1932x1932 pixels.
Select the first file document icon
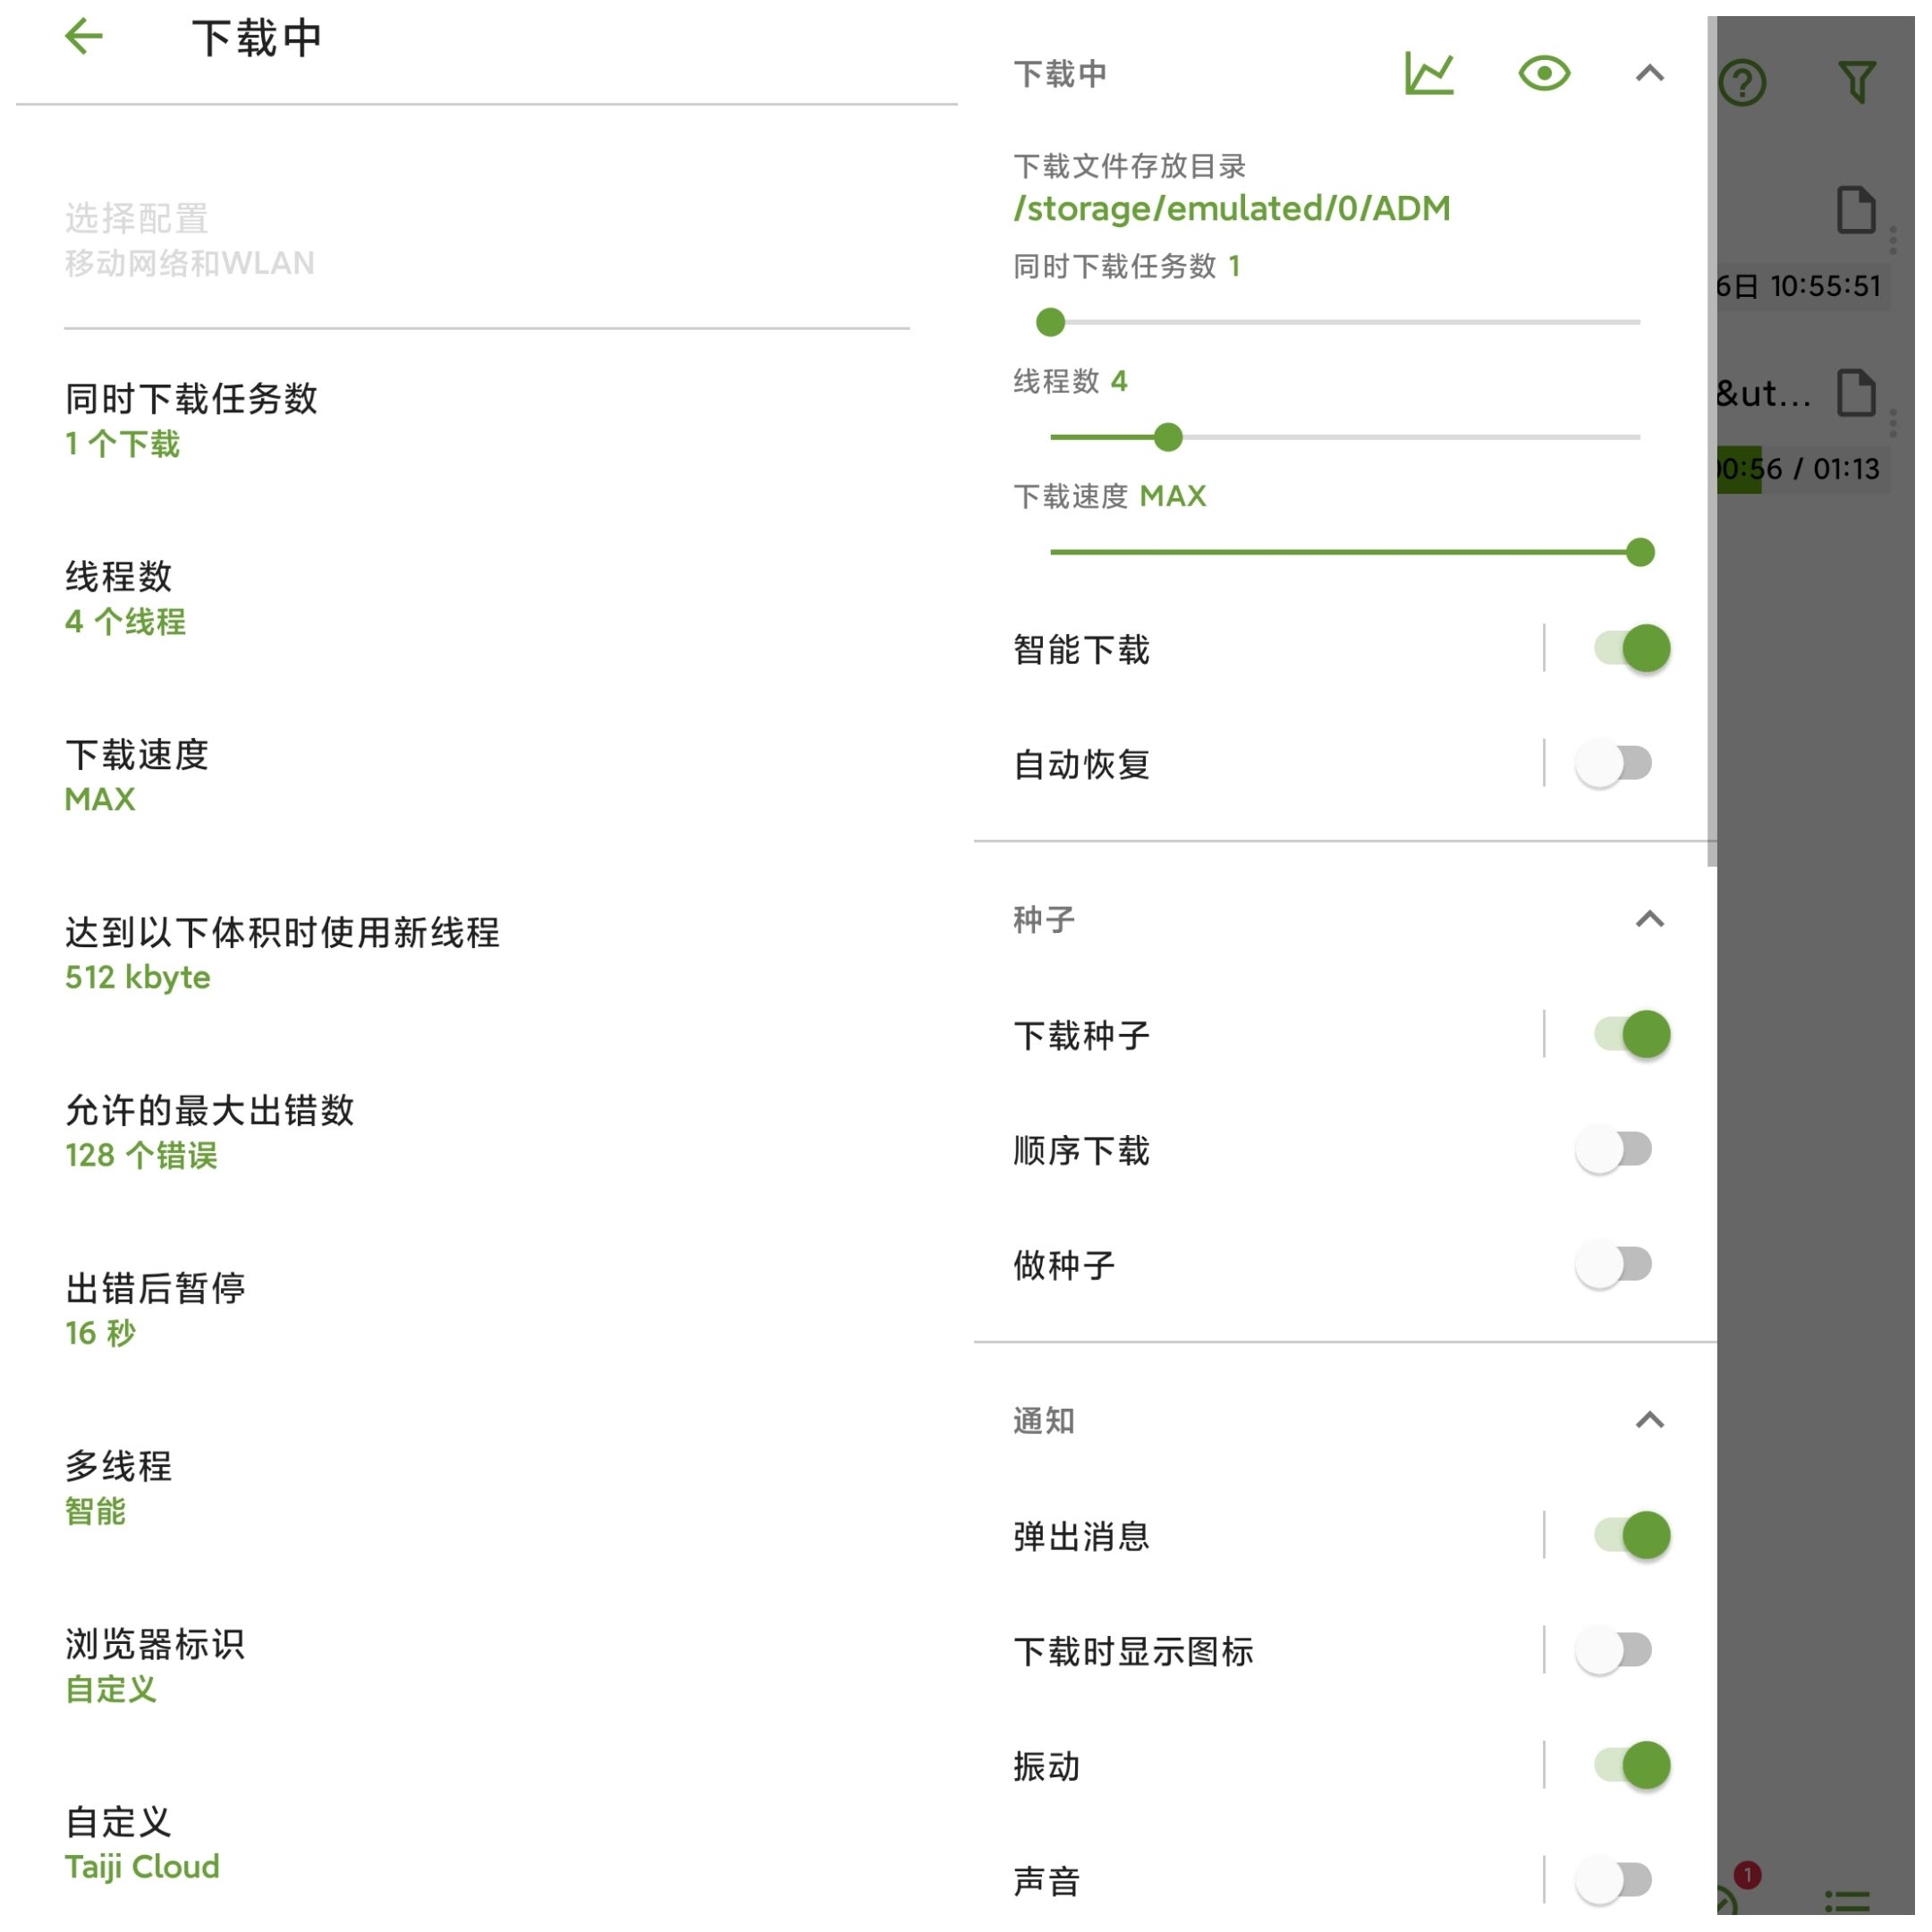[1872, 211]
